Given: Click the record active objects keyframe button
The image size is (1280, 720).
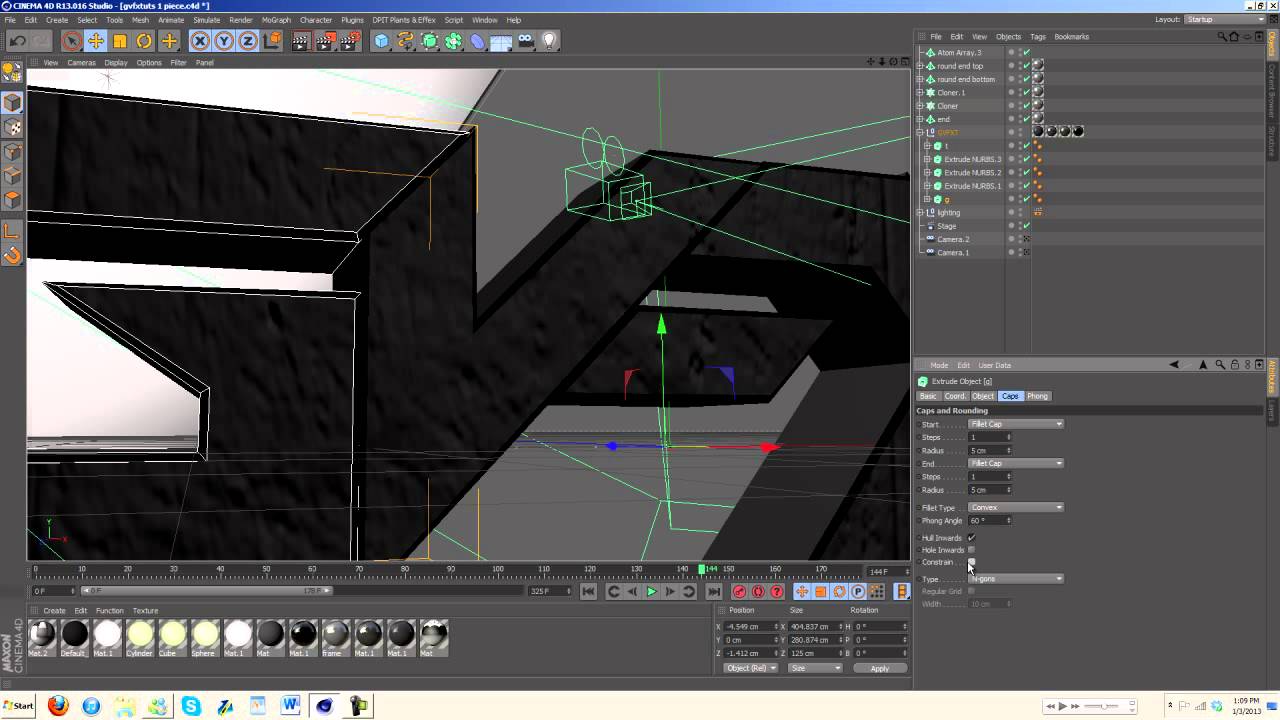Looking at the screenshot, I should click(739, 592).
